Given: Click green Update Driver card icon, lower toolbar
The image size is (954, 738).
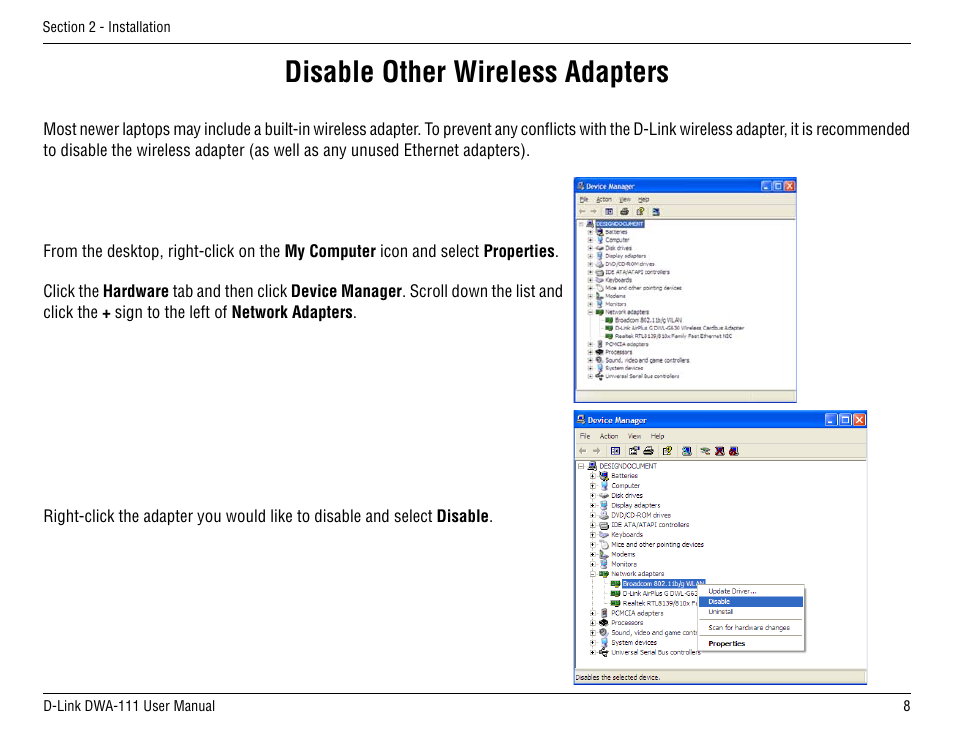Looking at the screenshot, I should click(x=705, y=451).
